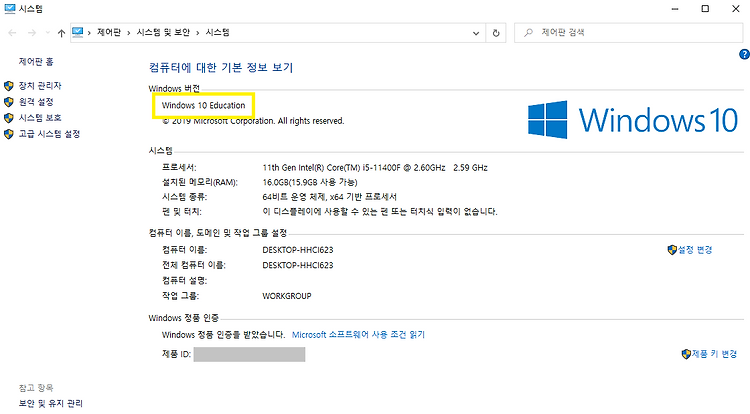The width and height of the screenshot is (750, 414).
Task: Open 보안 및 유지 관리 link
Action: (51, 403)
